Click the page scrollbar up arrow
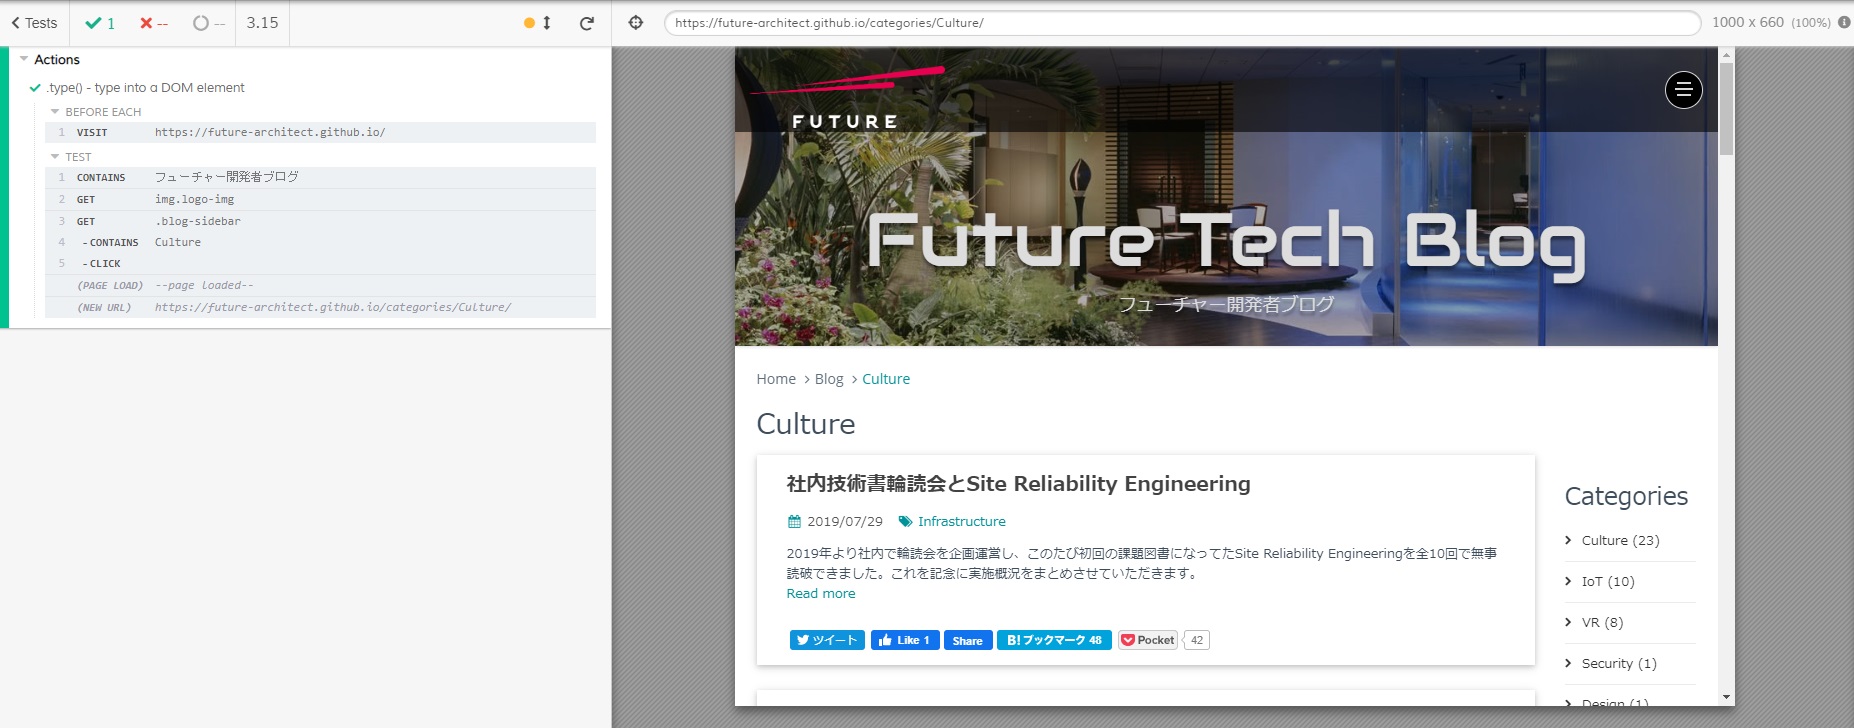This screenshot has height=728, width=1854. pyautogui.click(x=1726, y=55)
